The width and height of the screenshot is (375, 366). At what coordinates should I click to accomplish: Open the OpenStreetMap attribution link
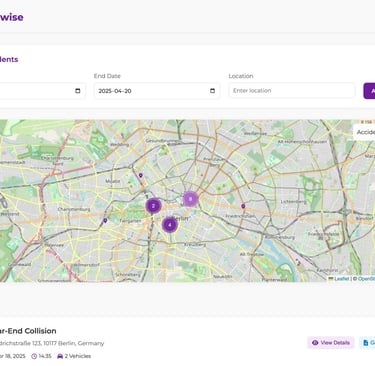[366, 279]
